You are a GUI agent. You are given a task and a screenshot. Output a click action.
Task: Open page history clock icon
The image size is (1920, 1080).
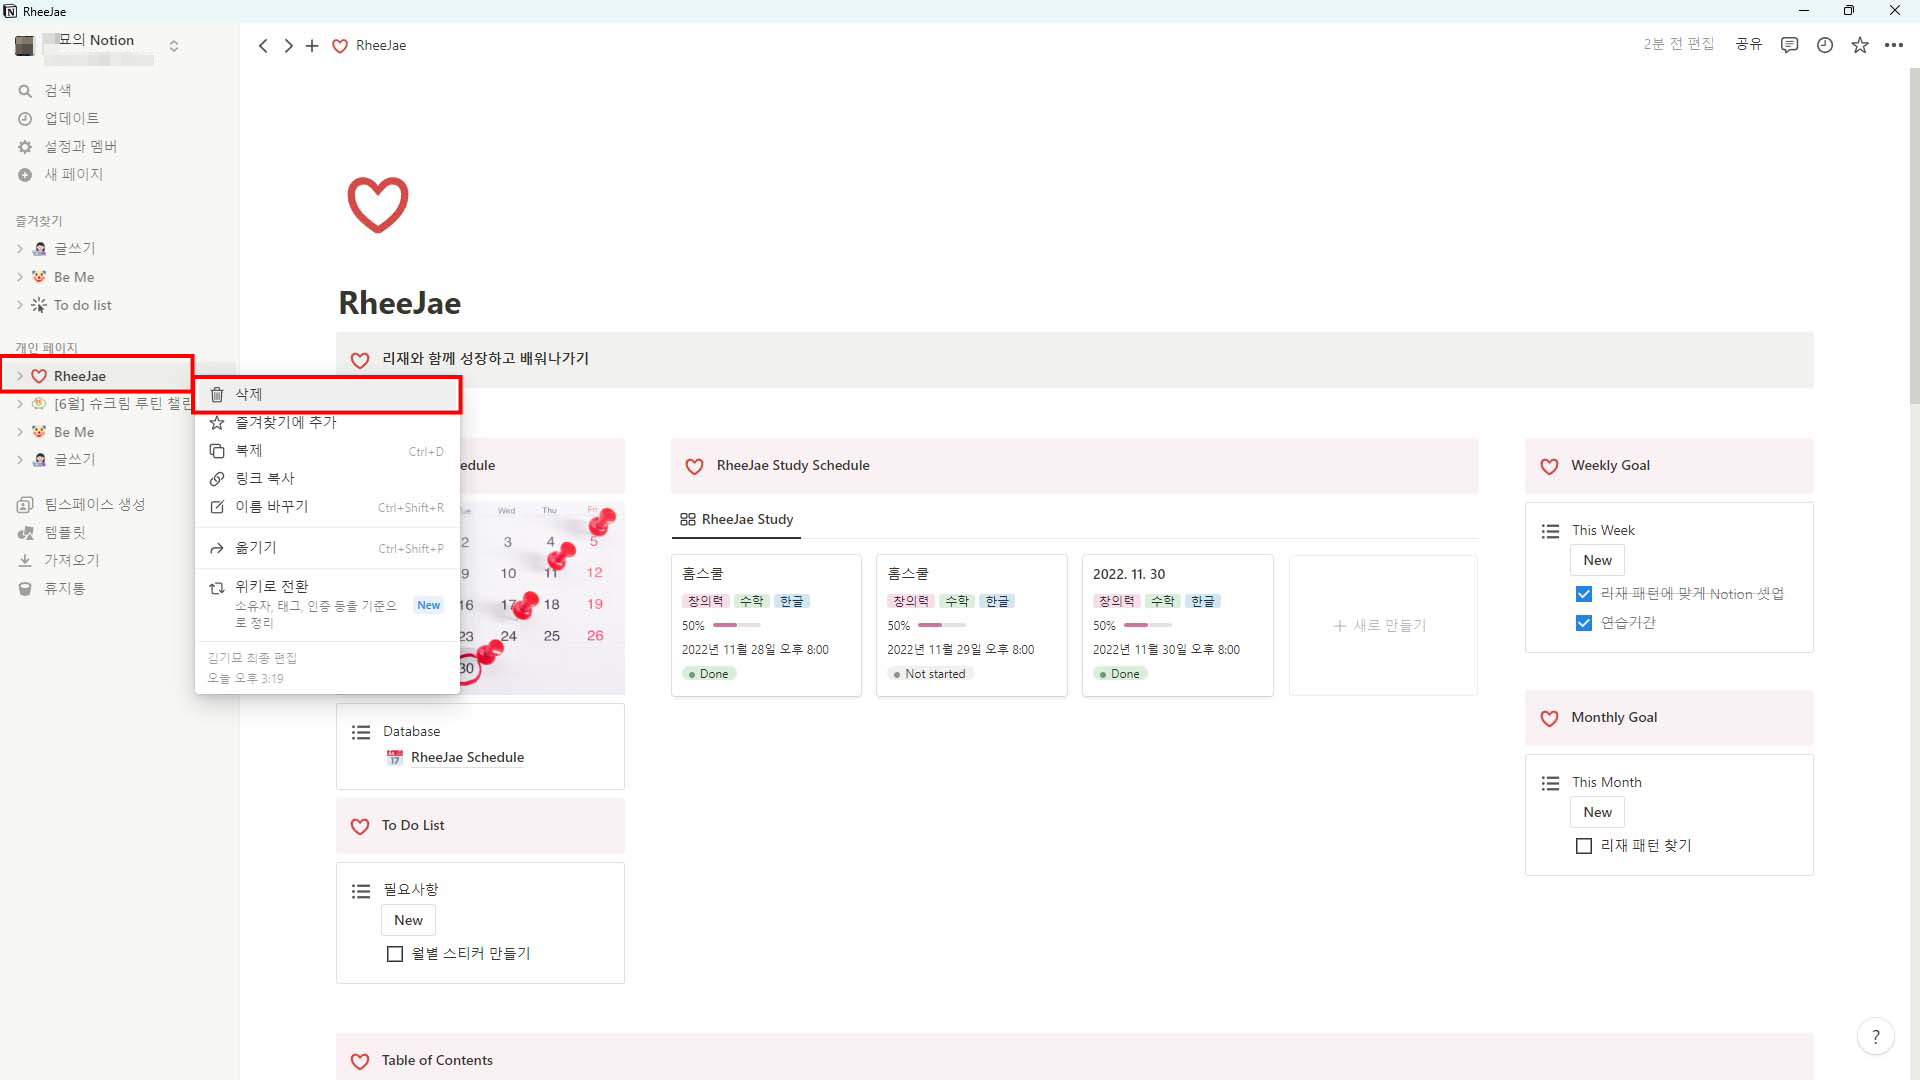(x=1824, y=45)
